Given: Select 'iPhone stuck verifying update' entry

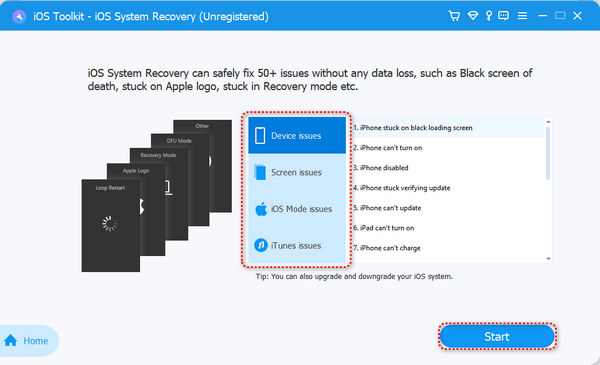Looking at the screenshot, I should coord(448,188).
